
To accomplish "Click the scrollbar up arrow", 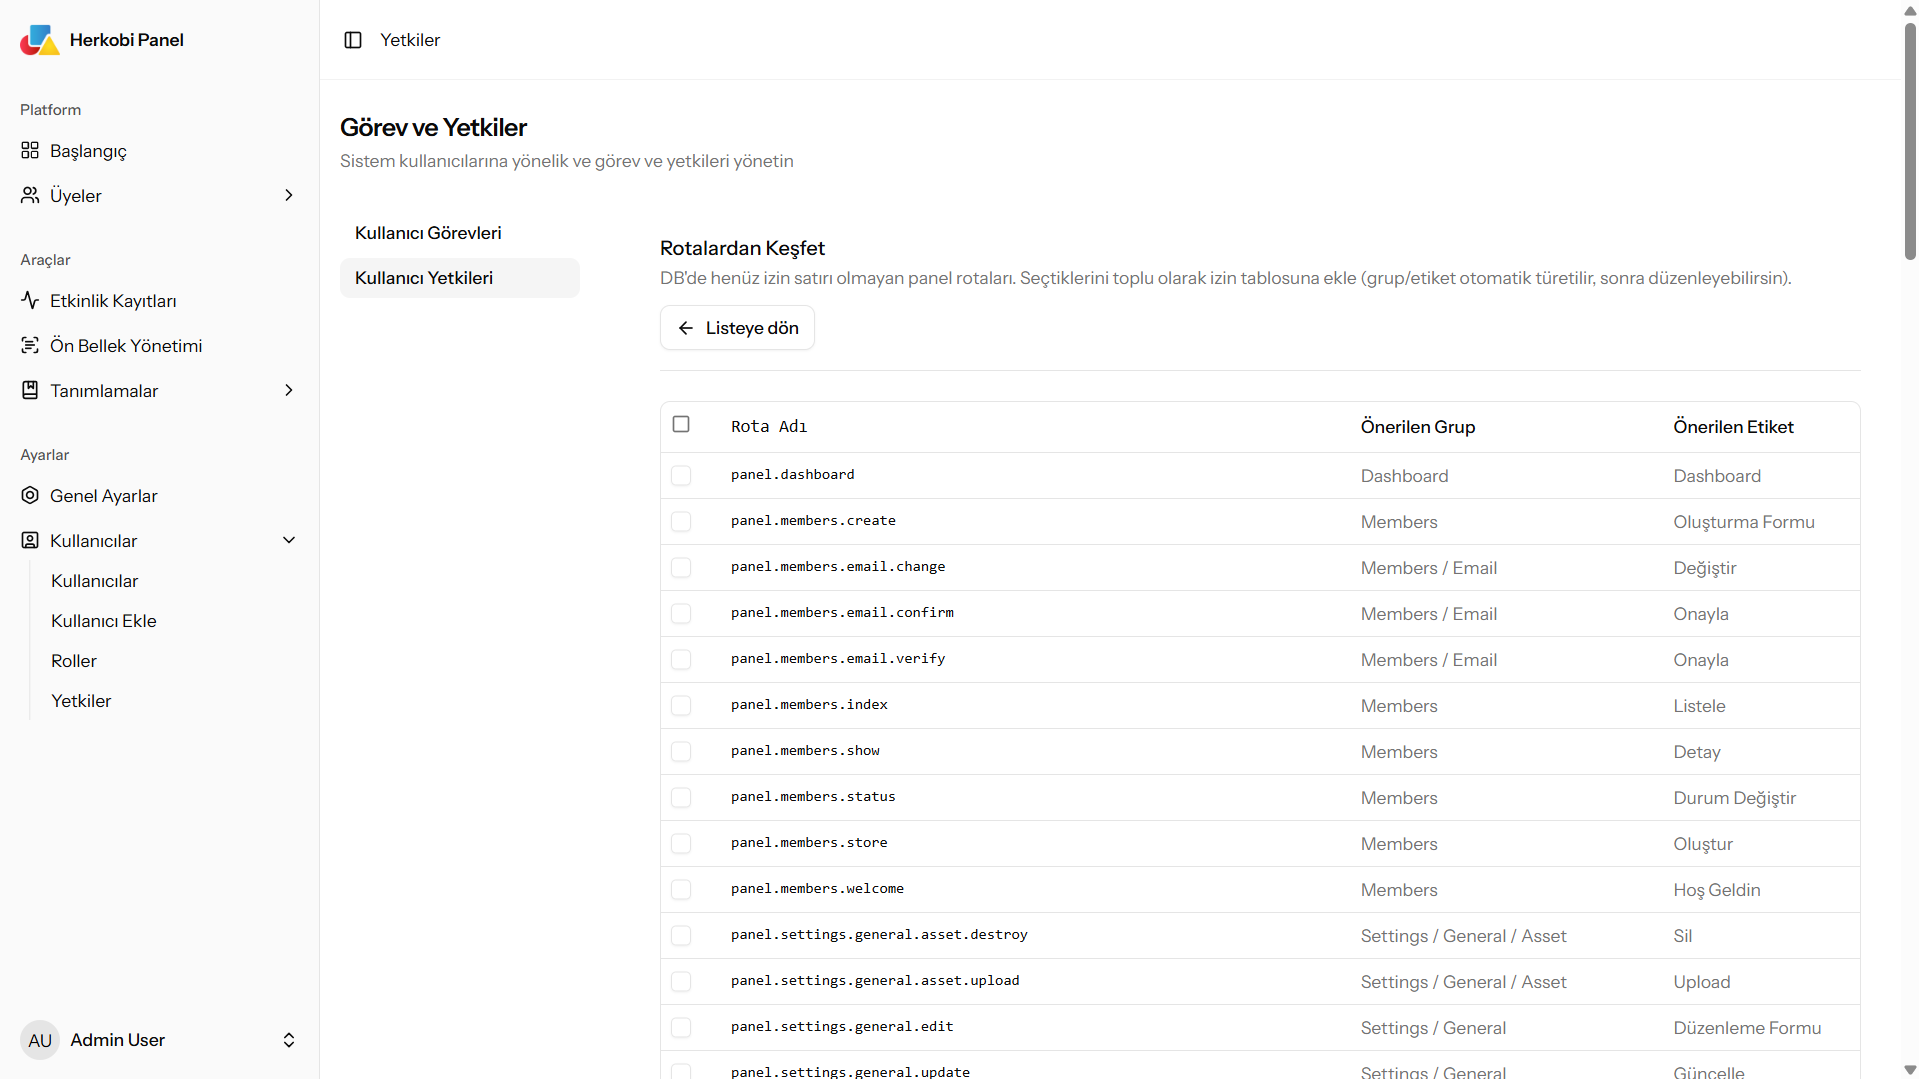I will coord(1910,10).
